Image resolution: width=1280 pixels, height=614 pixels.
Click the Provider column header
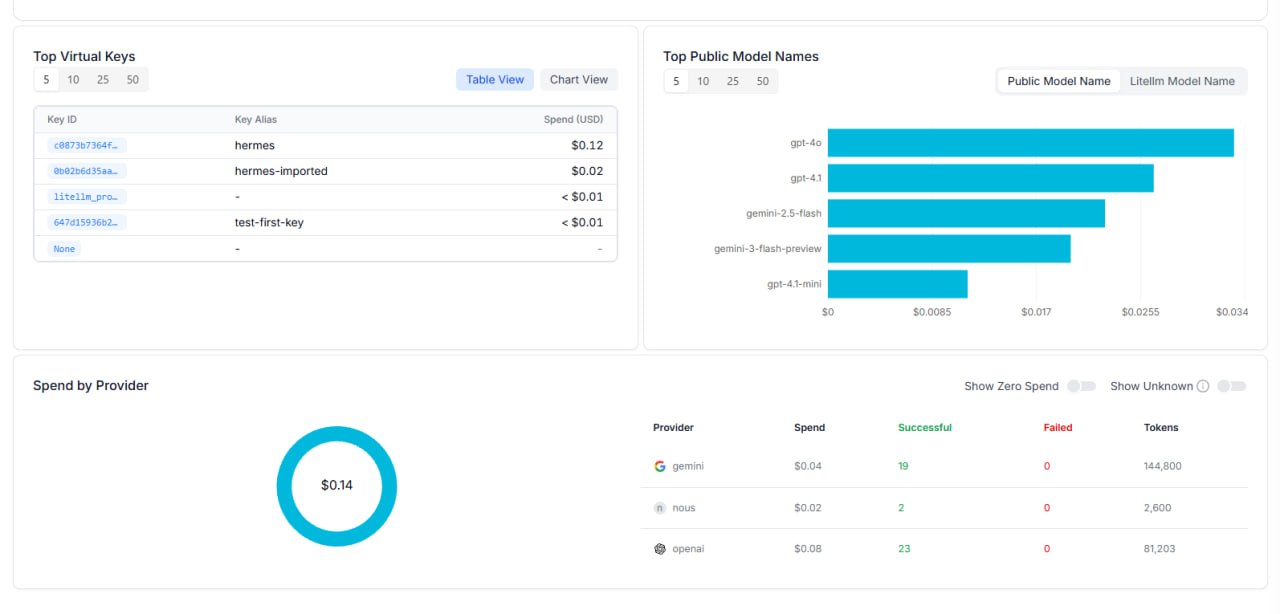[673, 427]
